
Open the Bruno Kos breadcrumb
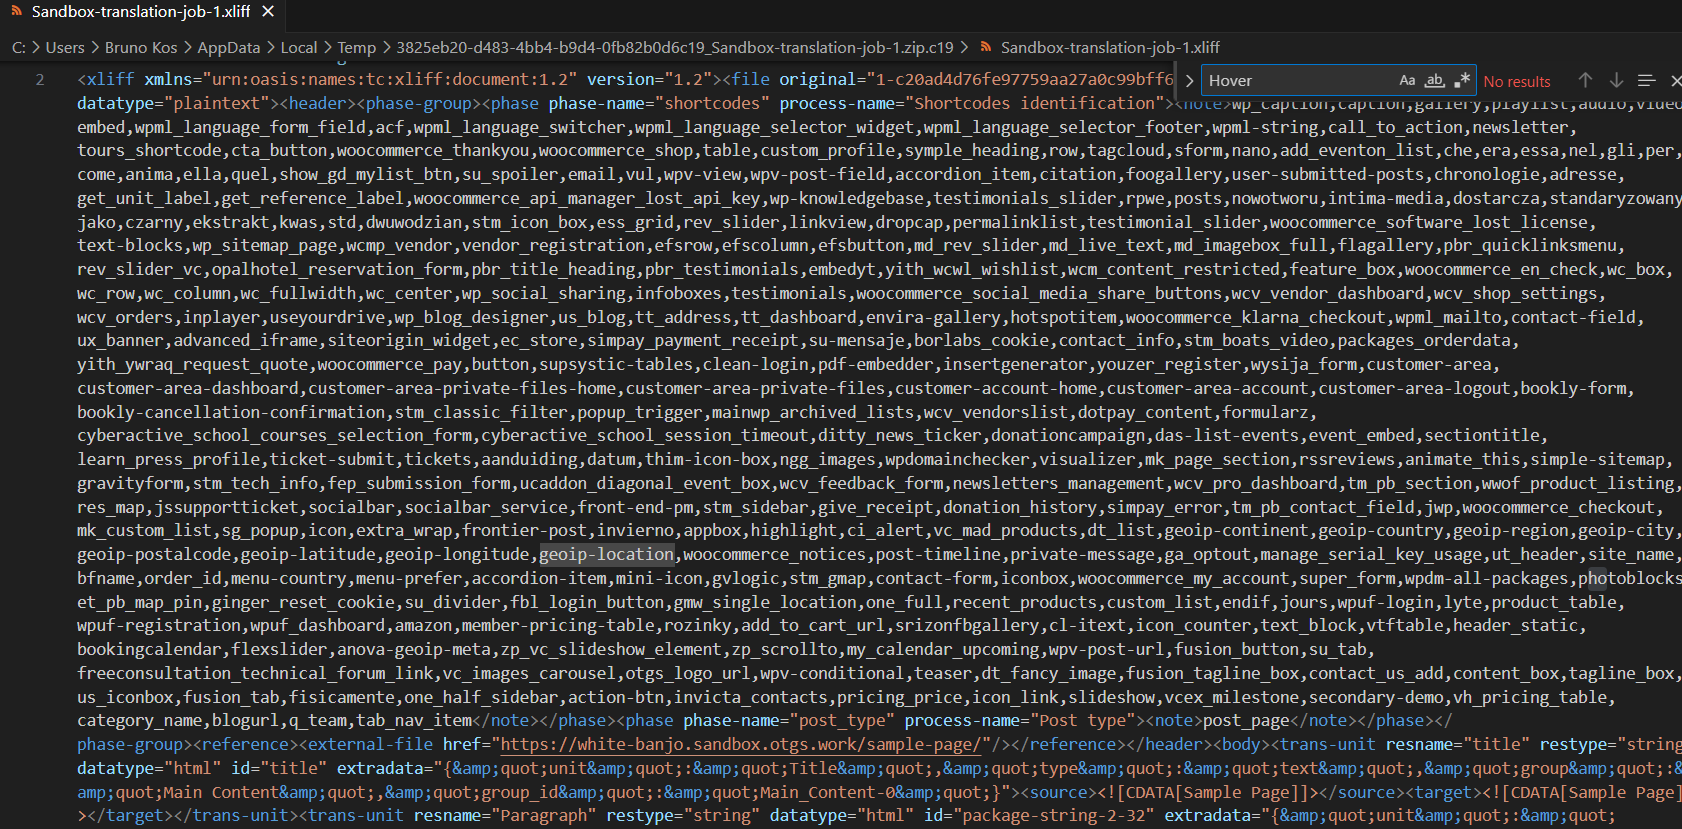tap(141, 47)
